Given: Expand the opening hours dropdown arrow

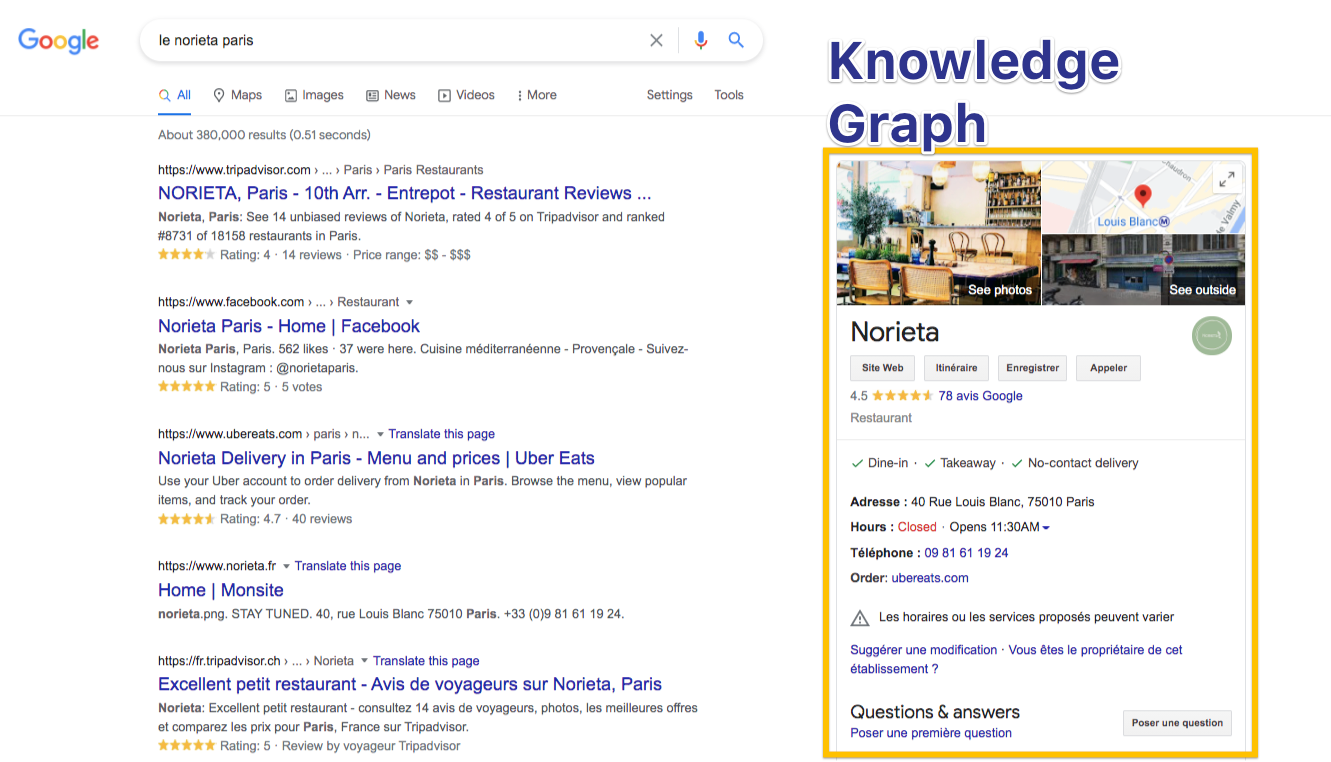Looking at the screenshot, I should coord(1046,528).
